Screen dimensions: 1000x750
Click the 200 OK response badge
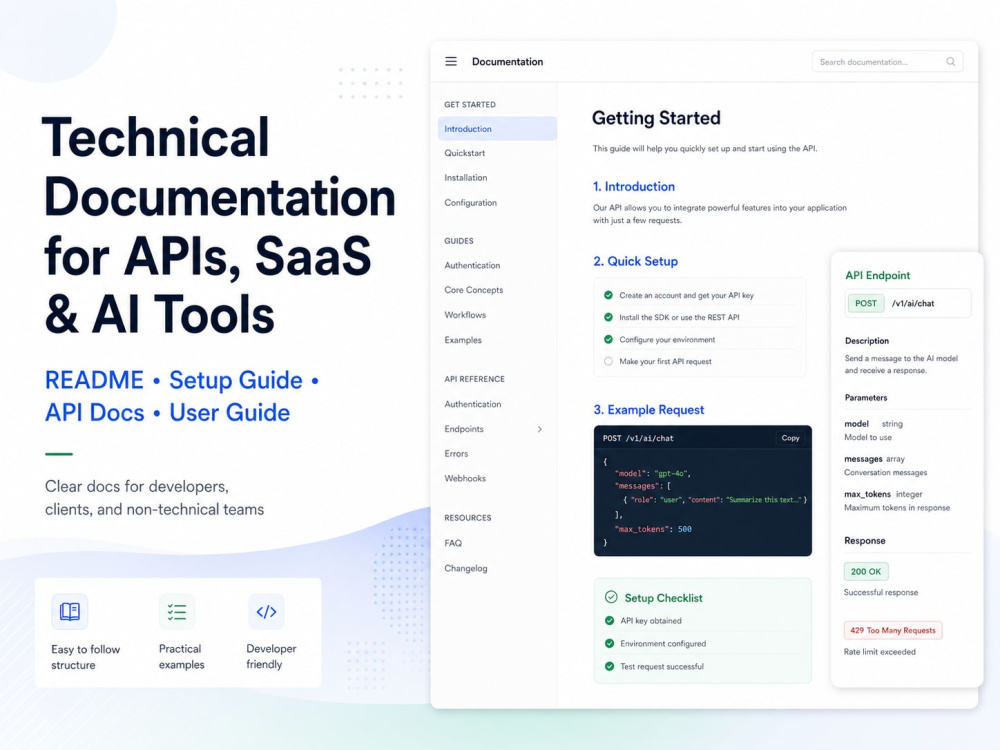point(865,571)
